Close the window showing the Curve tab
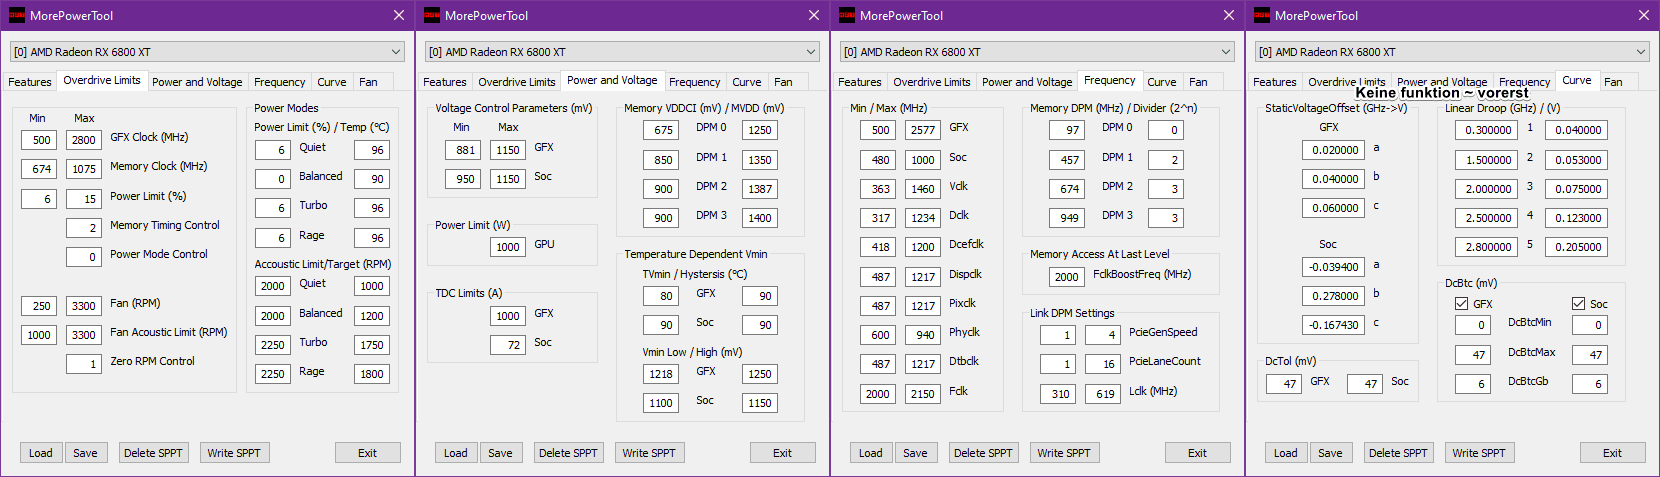Image resolution: width=1660 pixels, height=477 pixels. 1643,15
